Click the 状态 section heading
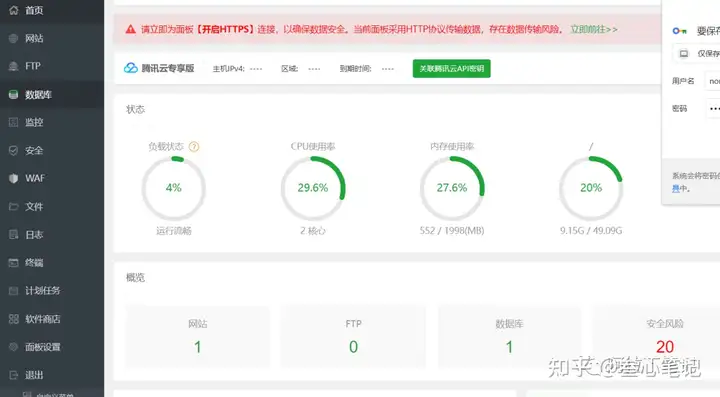Image resolution: width=720 pixels, height=397 pixels. click(135, 109)
